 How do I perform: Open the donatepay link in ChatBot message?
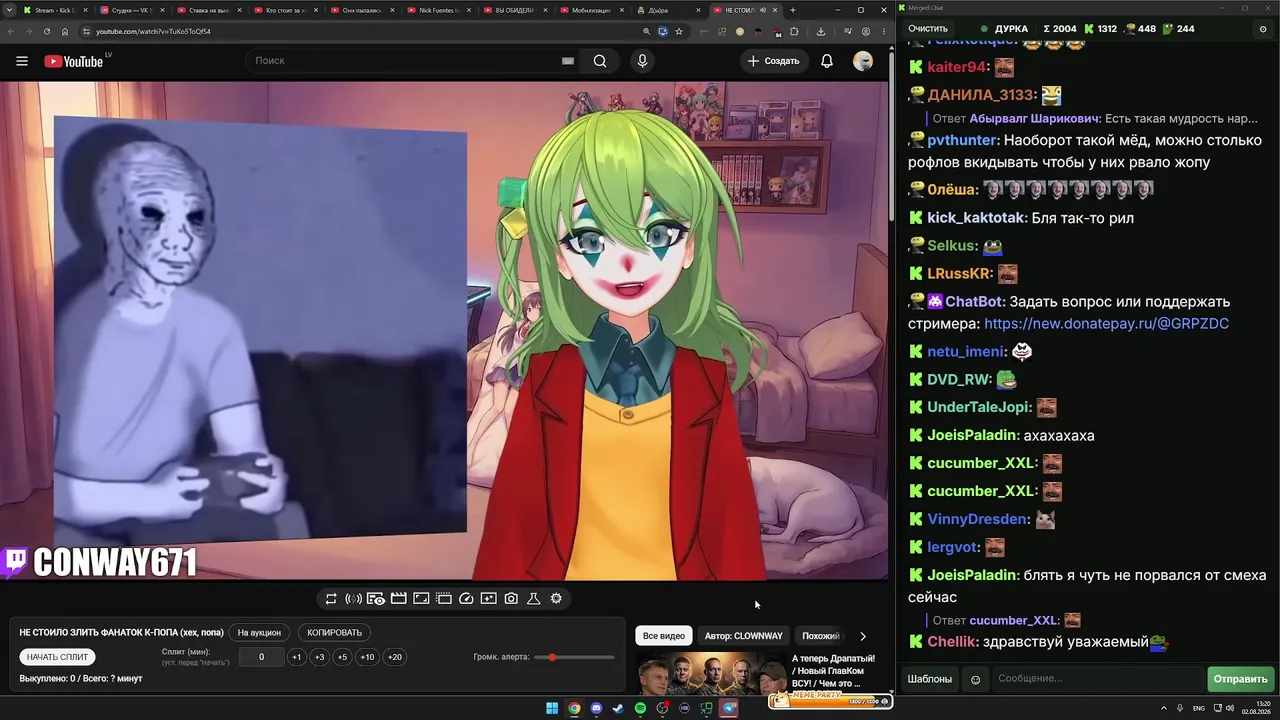coord(1106,324)
